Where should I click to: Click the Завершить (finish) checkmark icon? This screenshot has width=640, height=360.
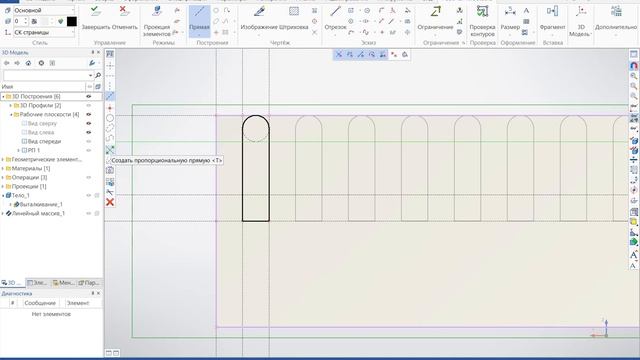(96, 11)
